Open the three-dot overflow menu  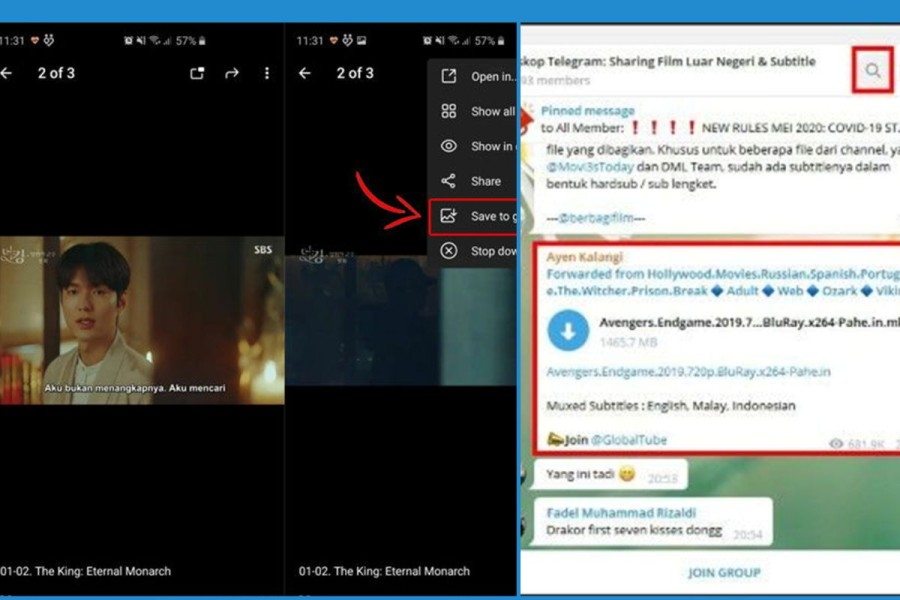[265, 73]
